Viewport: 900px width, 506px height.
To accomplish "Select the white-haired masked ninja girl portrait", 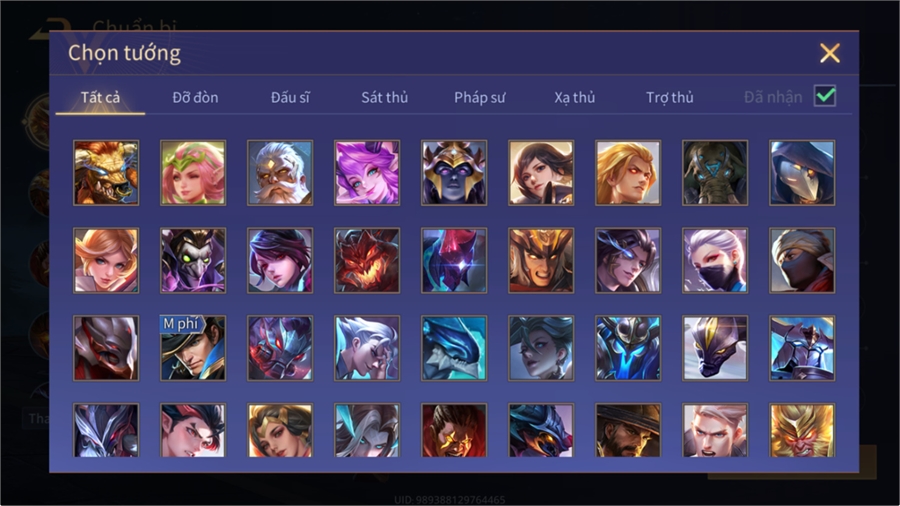I will 715,260.
